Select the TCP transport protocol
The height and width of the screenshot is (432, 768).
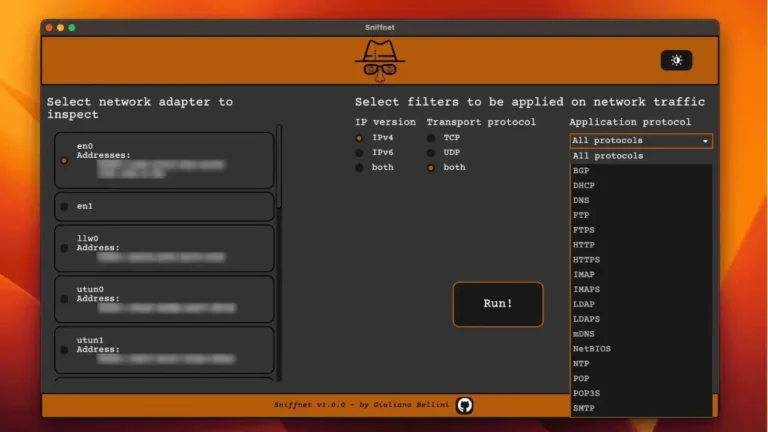(431, 138)
